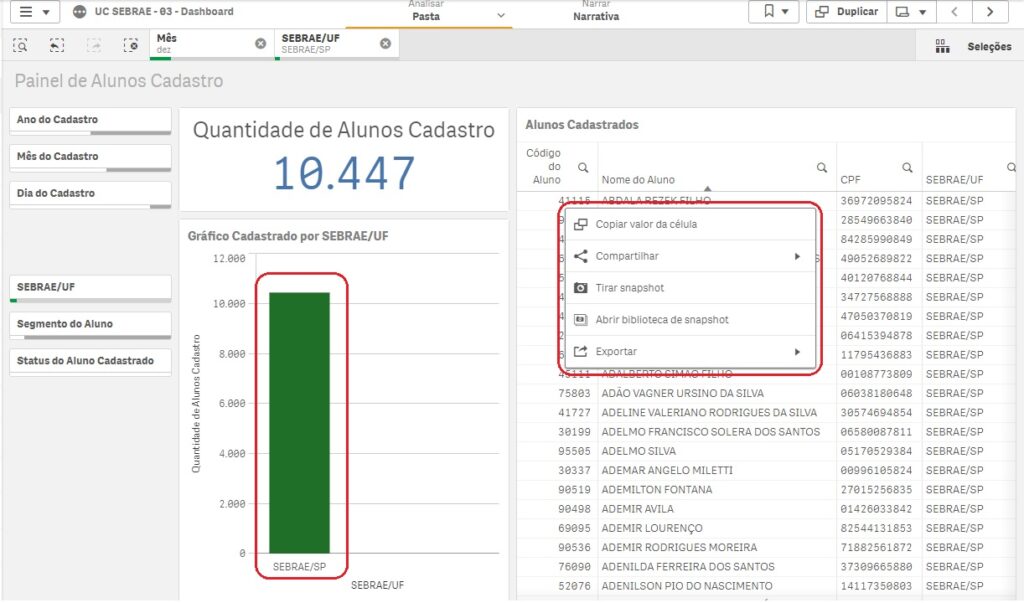Open the smart search selection tool
The height and width of the screenshot is (603, 1024).
[20, 45]
